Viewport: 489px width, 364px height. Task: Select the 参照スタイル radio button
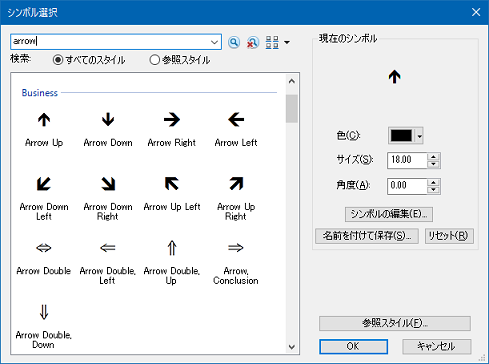[x=154, y=60]
